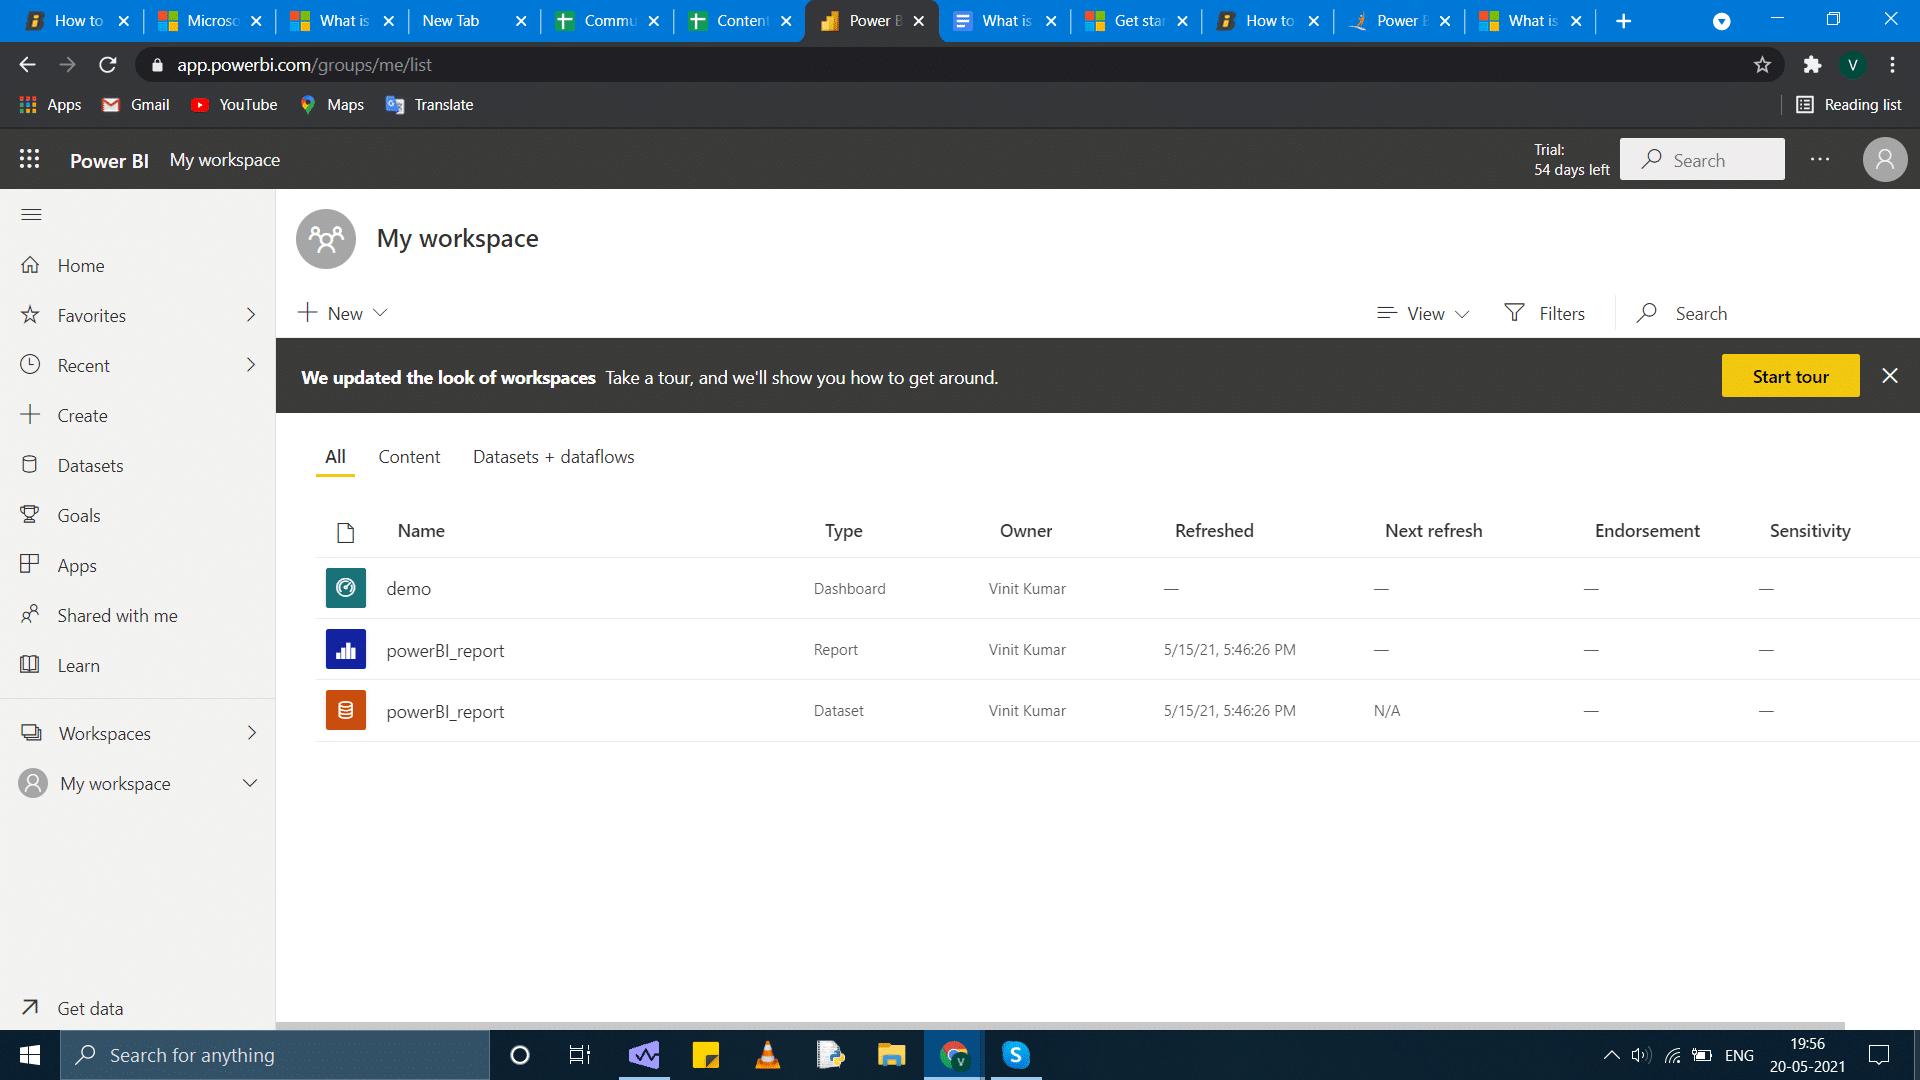The height and width of the screenshot is (1080, 1920).
Task: Click the horizontal scrollbar at bottom
Action: pyautogui.click(x=1060, y=1025)
